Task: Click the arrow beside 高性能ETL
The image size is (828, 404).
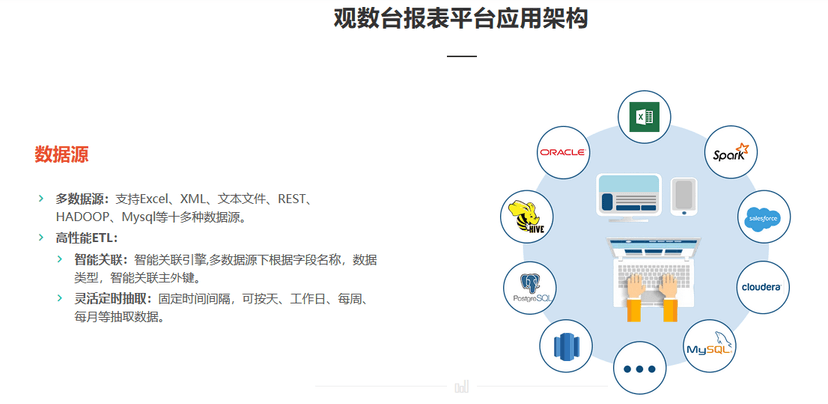Action: (41, 238)
